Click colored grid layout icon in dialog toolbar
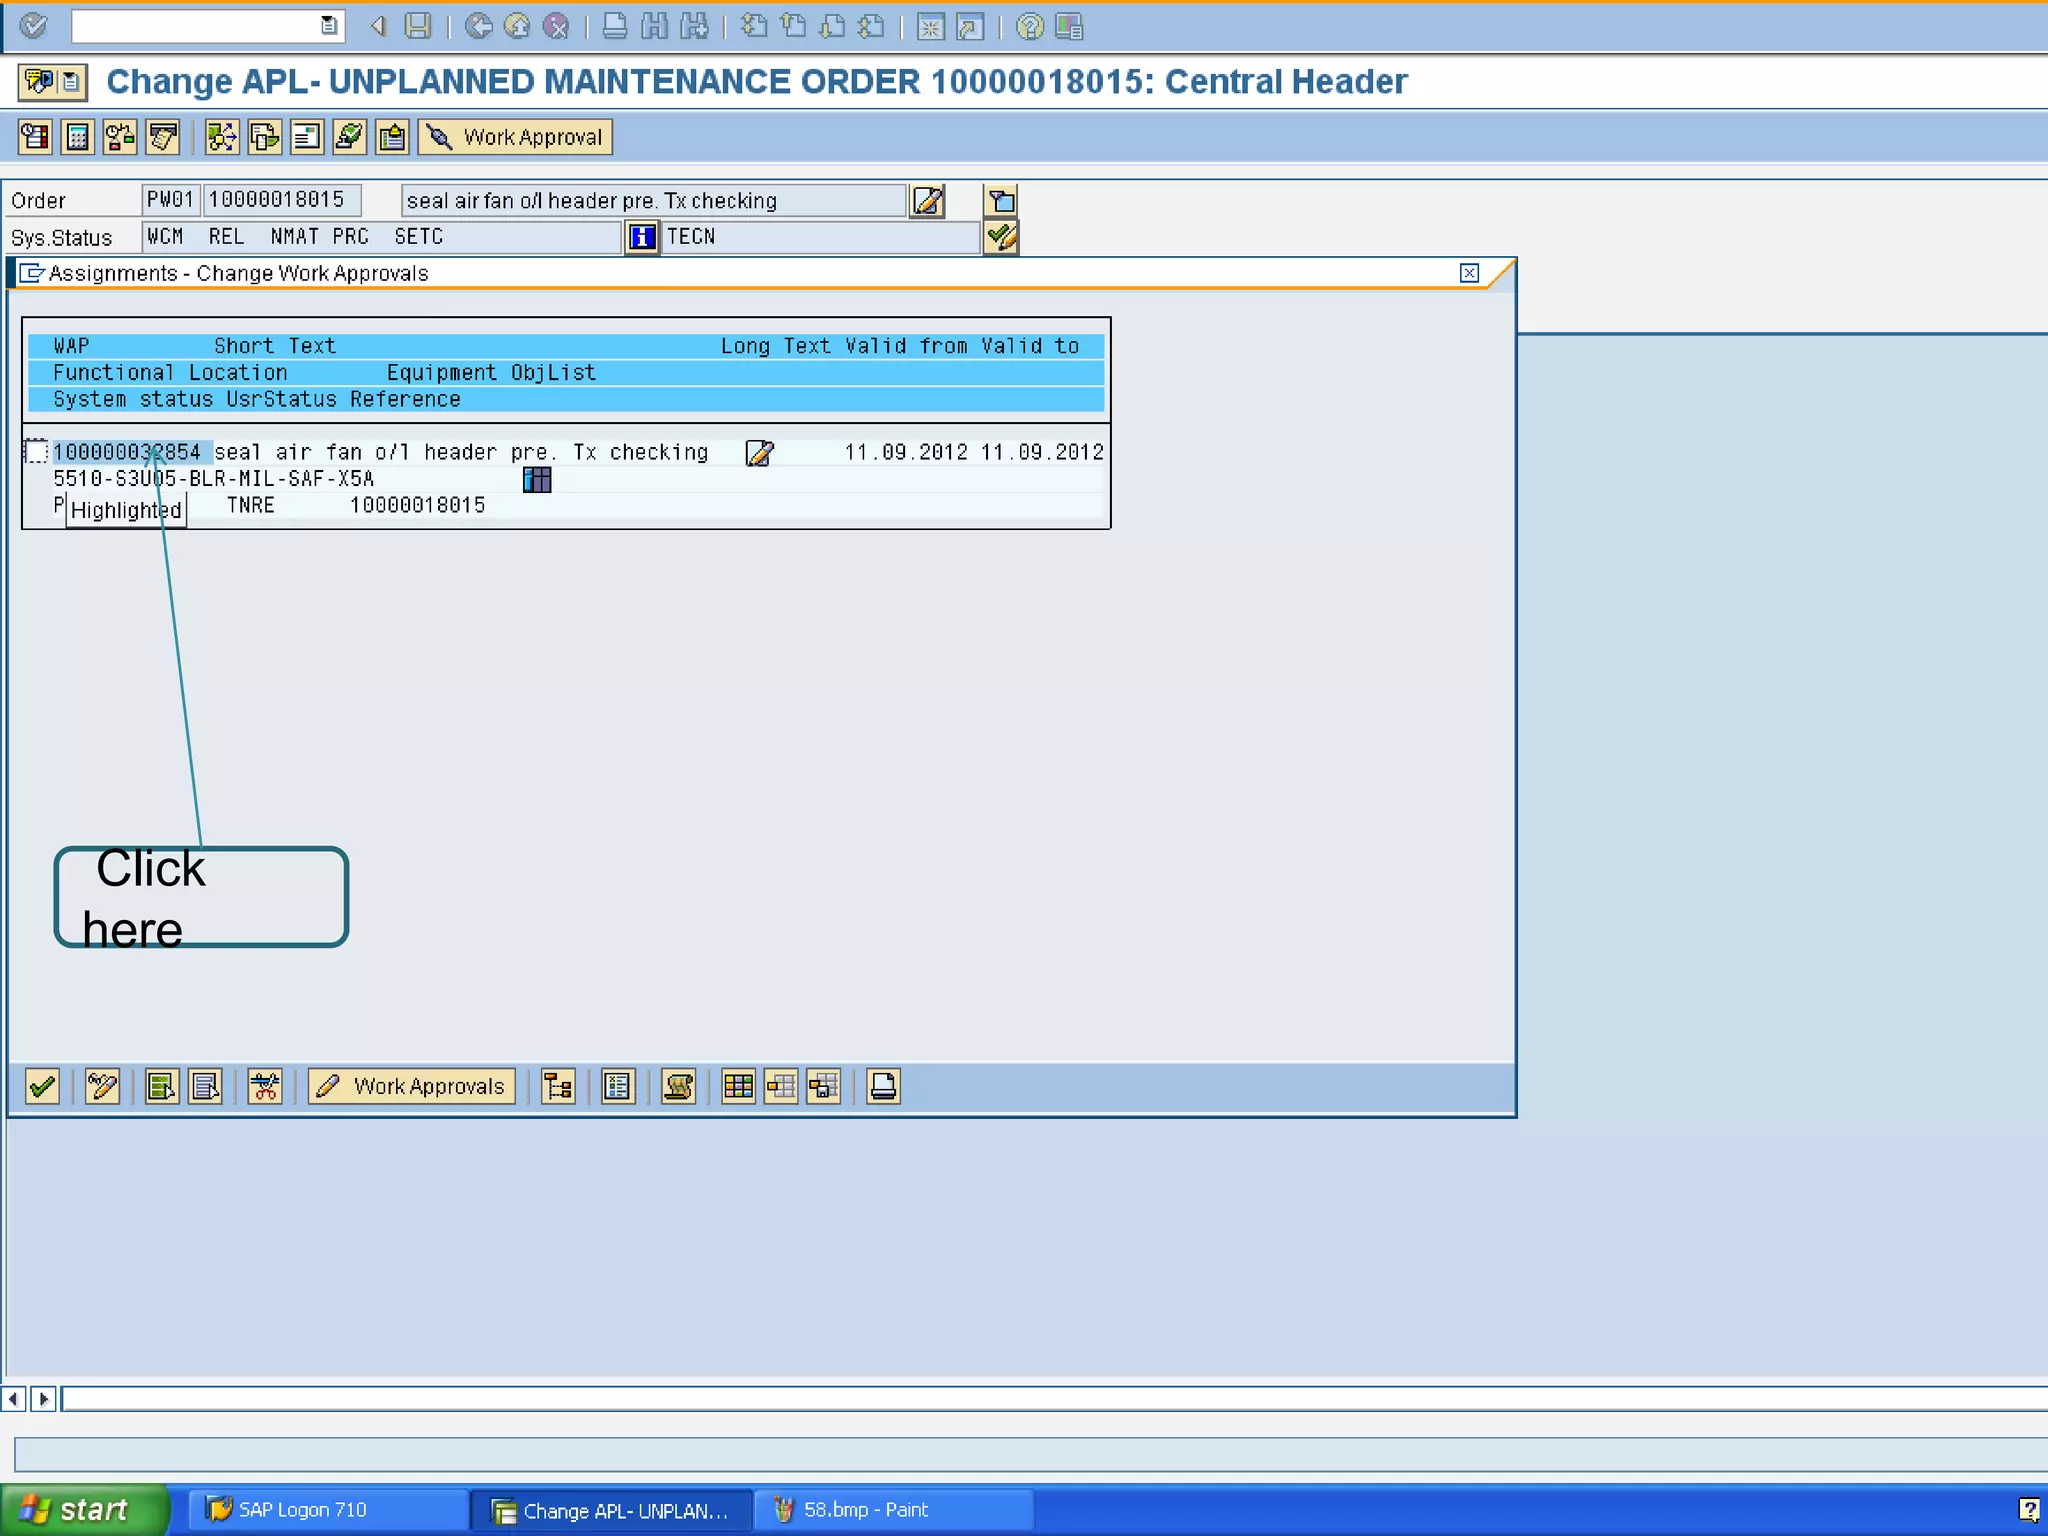Image resolution: width=2048 pixels, height=1536 pixels. point(738,1086)
